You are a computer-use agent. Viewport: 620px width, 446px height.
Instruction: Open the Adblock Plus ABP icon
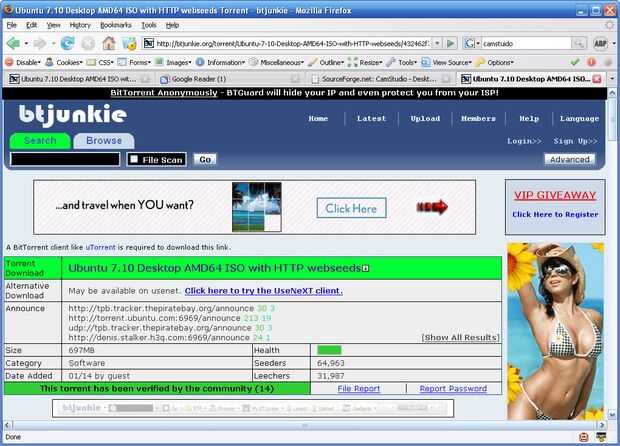[x=600, y=43]
